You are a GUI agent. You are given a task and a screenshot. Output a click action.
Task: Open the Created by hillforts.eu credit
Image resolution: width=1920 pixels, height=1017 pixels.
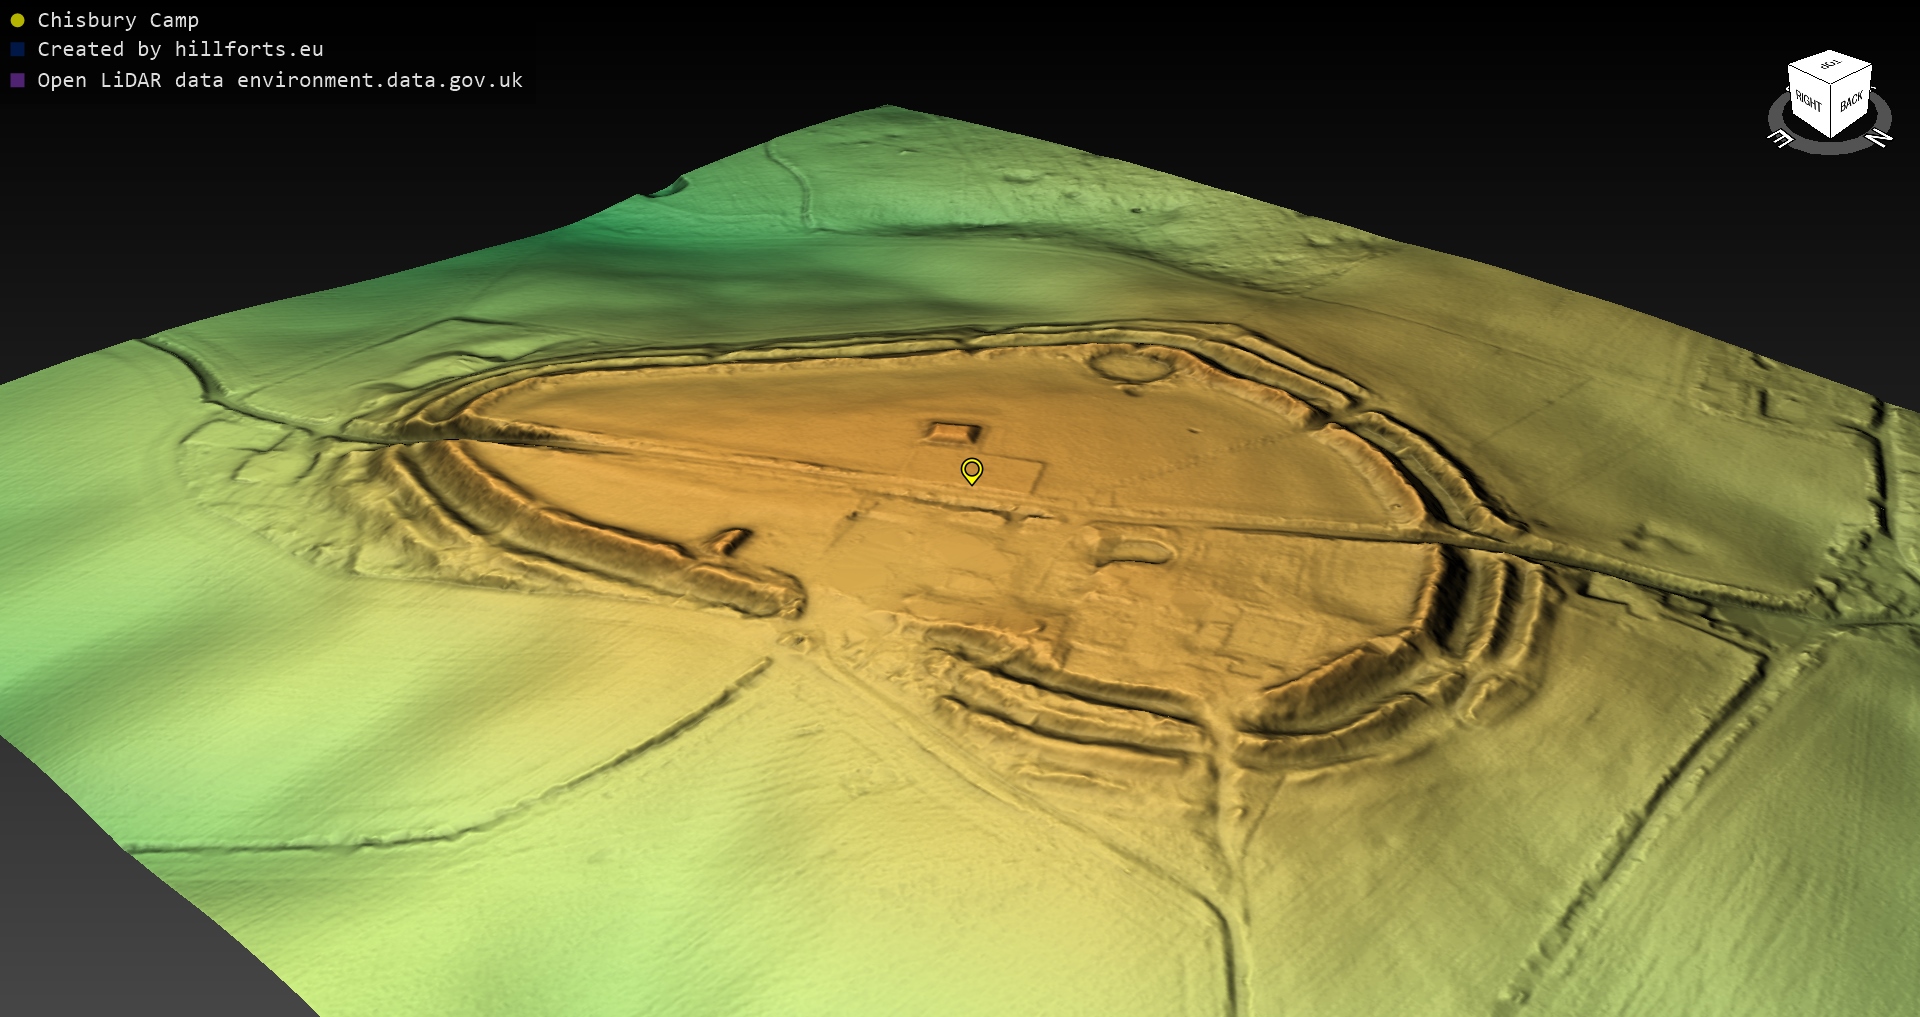pyautogui.click(x=180, y=49)
